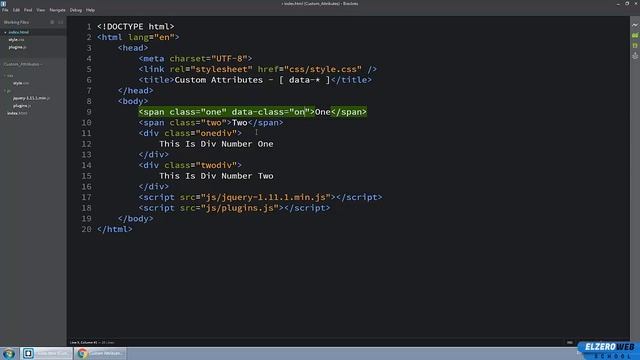Switch to Brackets taskbar button
Screen dimensions: 640x360
47,353
